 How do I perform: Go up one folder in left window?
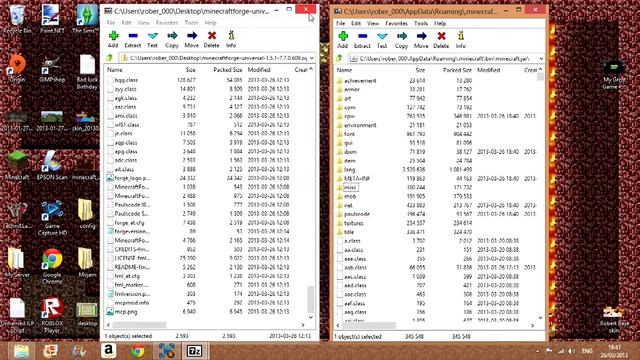click(x=109, y=58)
